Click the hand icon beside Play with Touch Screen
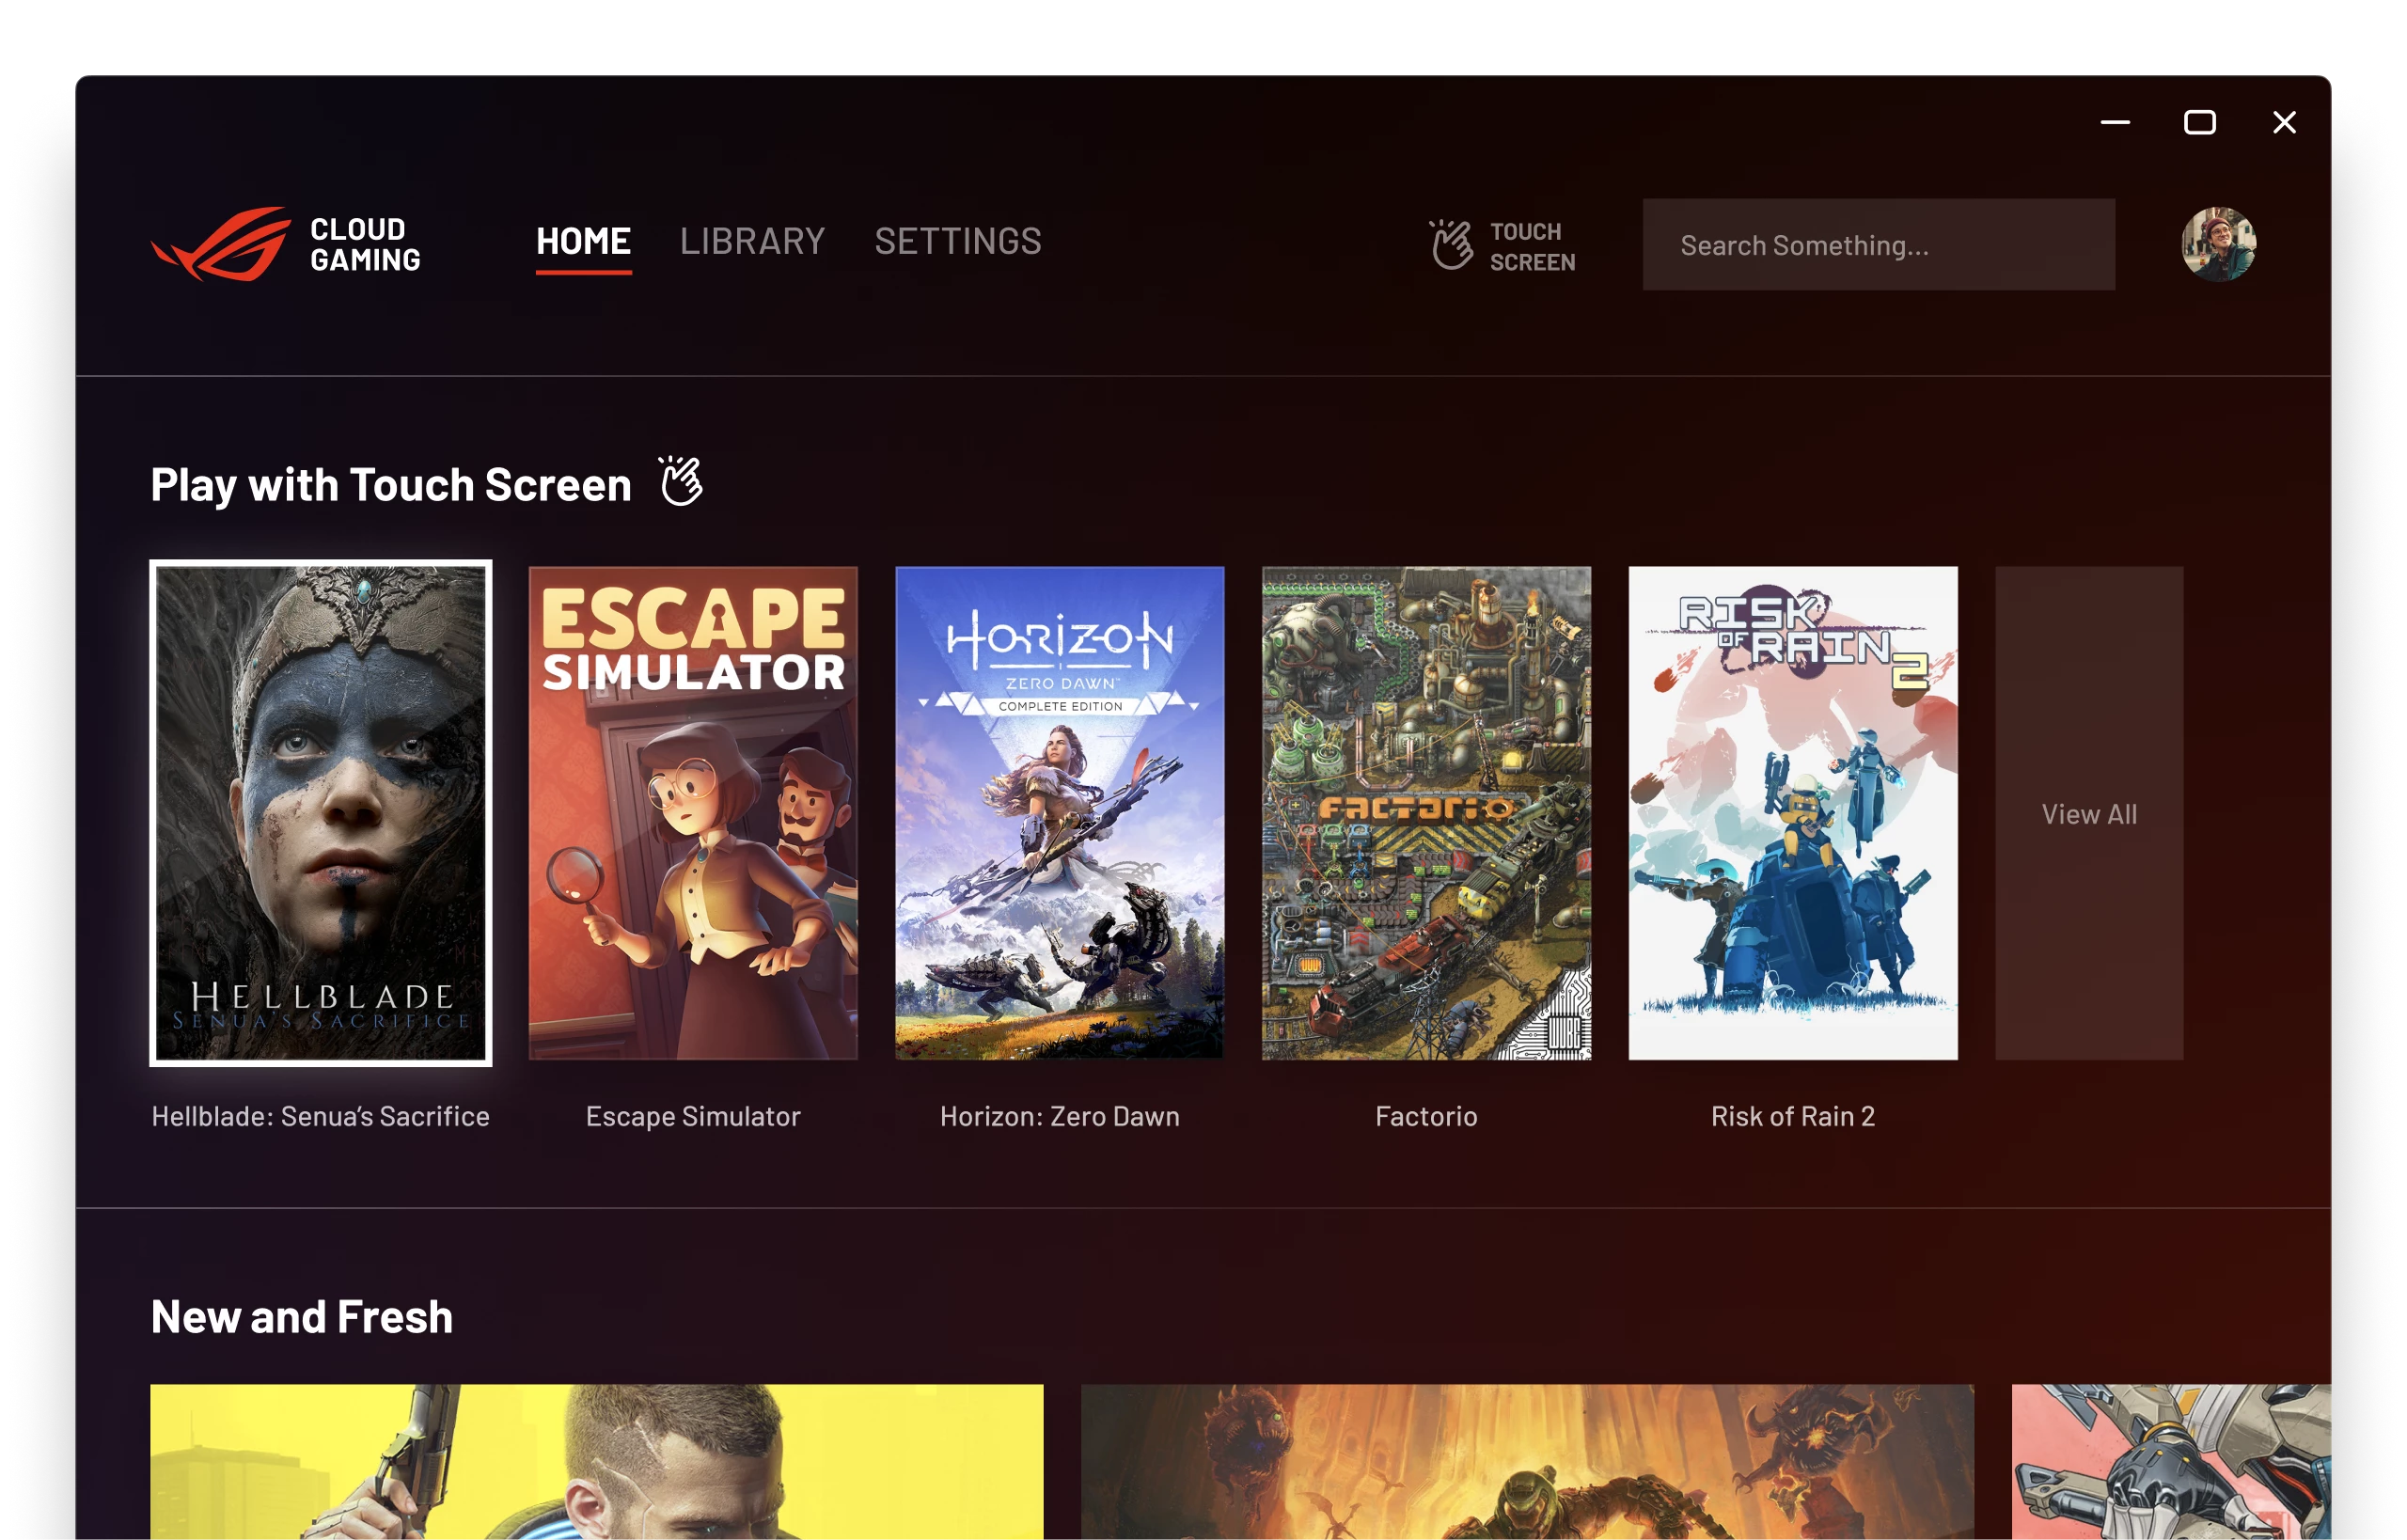The height and width of the screenshot is (1540, 2407). pos(681,482)
